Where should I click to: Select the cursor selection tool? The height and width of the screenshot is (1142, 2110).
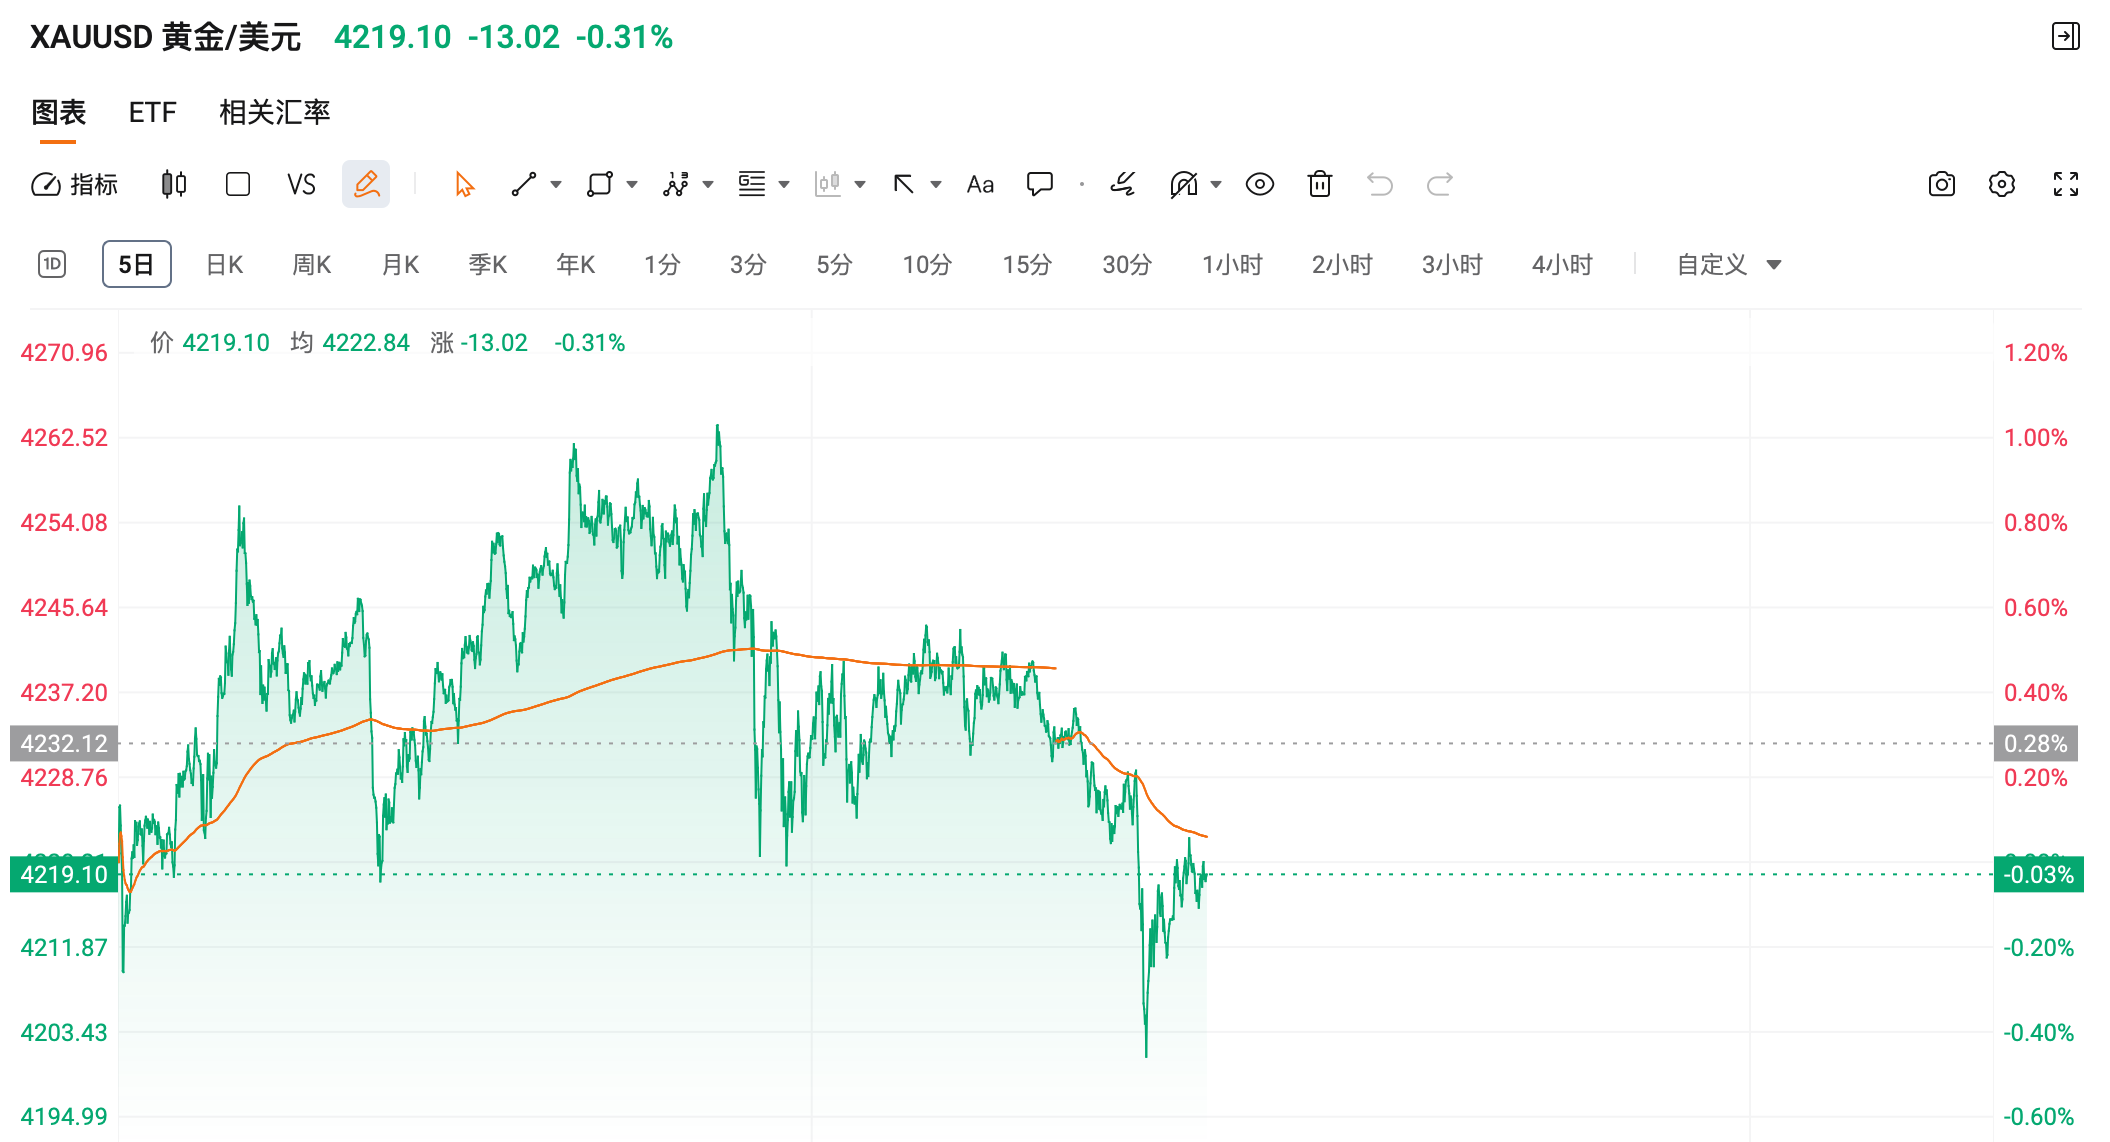[461, 184]
